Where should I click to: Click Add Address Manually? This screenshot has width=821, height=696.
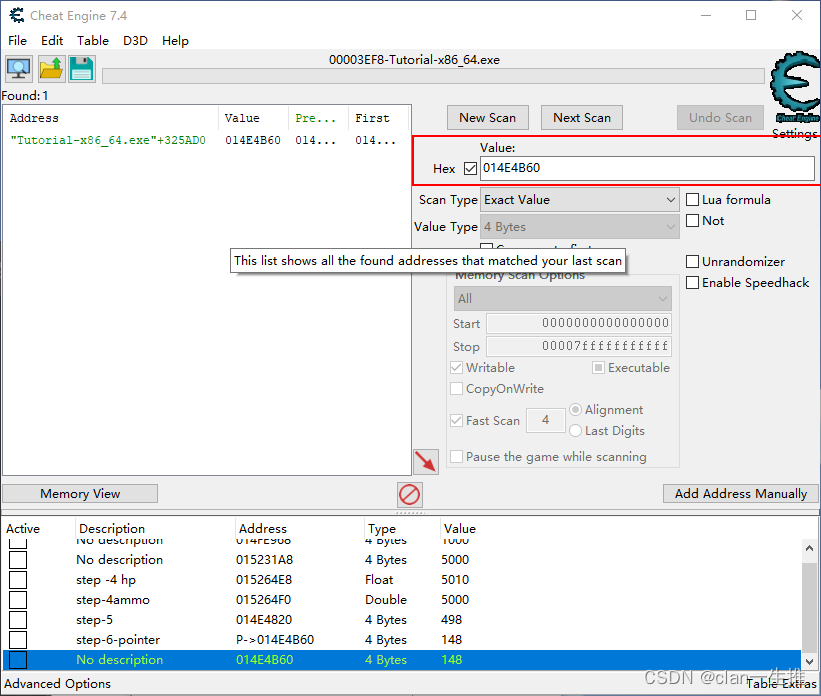point(740,493)
